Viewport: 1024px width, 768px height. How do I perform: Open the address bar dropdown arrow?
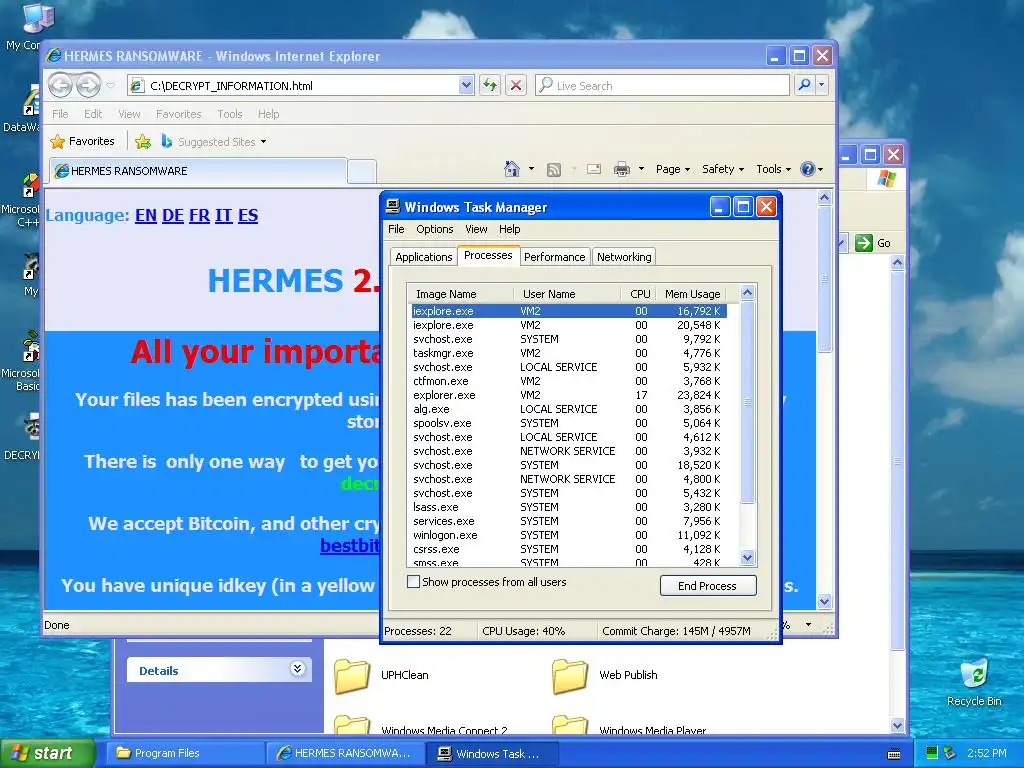[466, 85]
